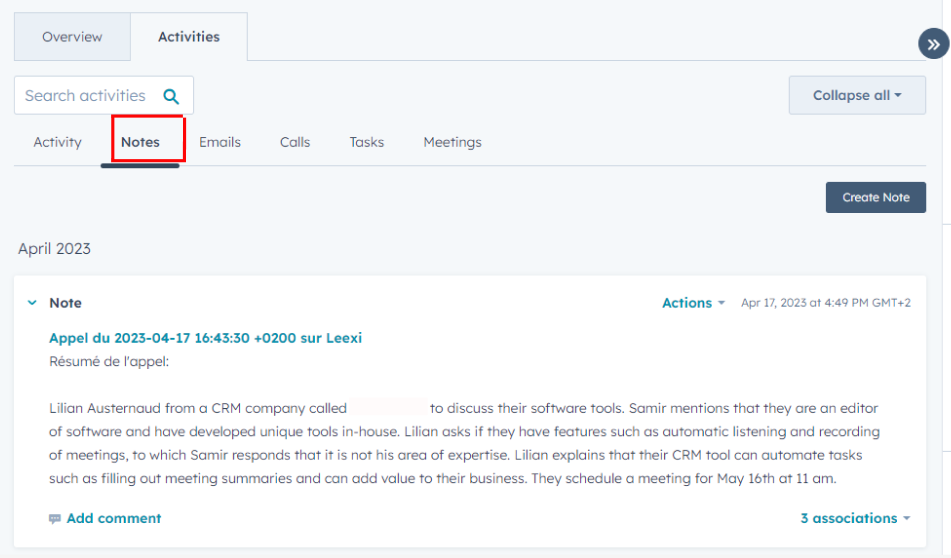Click the Add comment link

point(113,518)
